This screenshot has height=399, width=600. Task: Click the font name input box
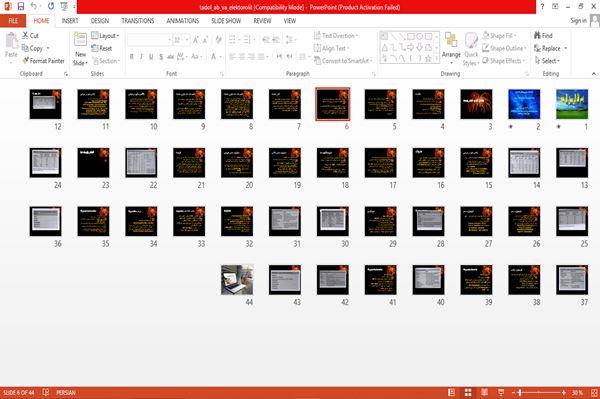coord(149,39)
